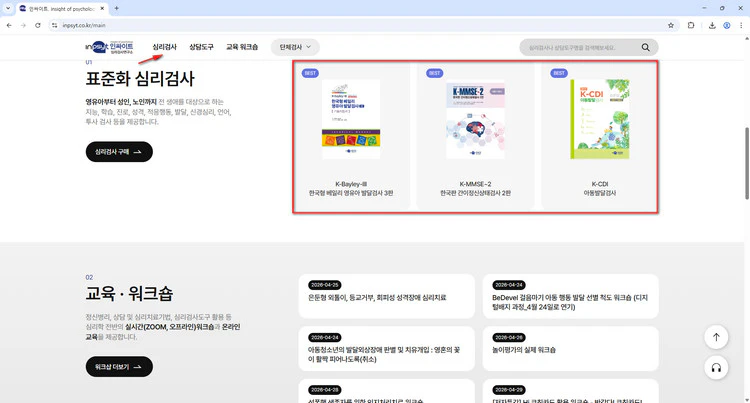Open 은둔형 외톨이 workshop card
The height and width of the screenshot is (403, 750).
(386, 296)
